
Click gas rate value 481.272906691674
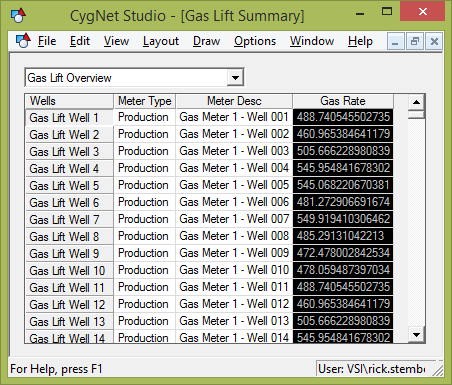[x=343, y=202]
